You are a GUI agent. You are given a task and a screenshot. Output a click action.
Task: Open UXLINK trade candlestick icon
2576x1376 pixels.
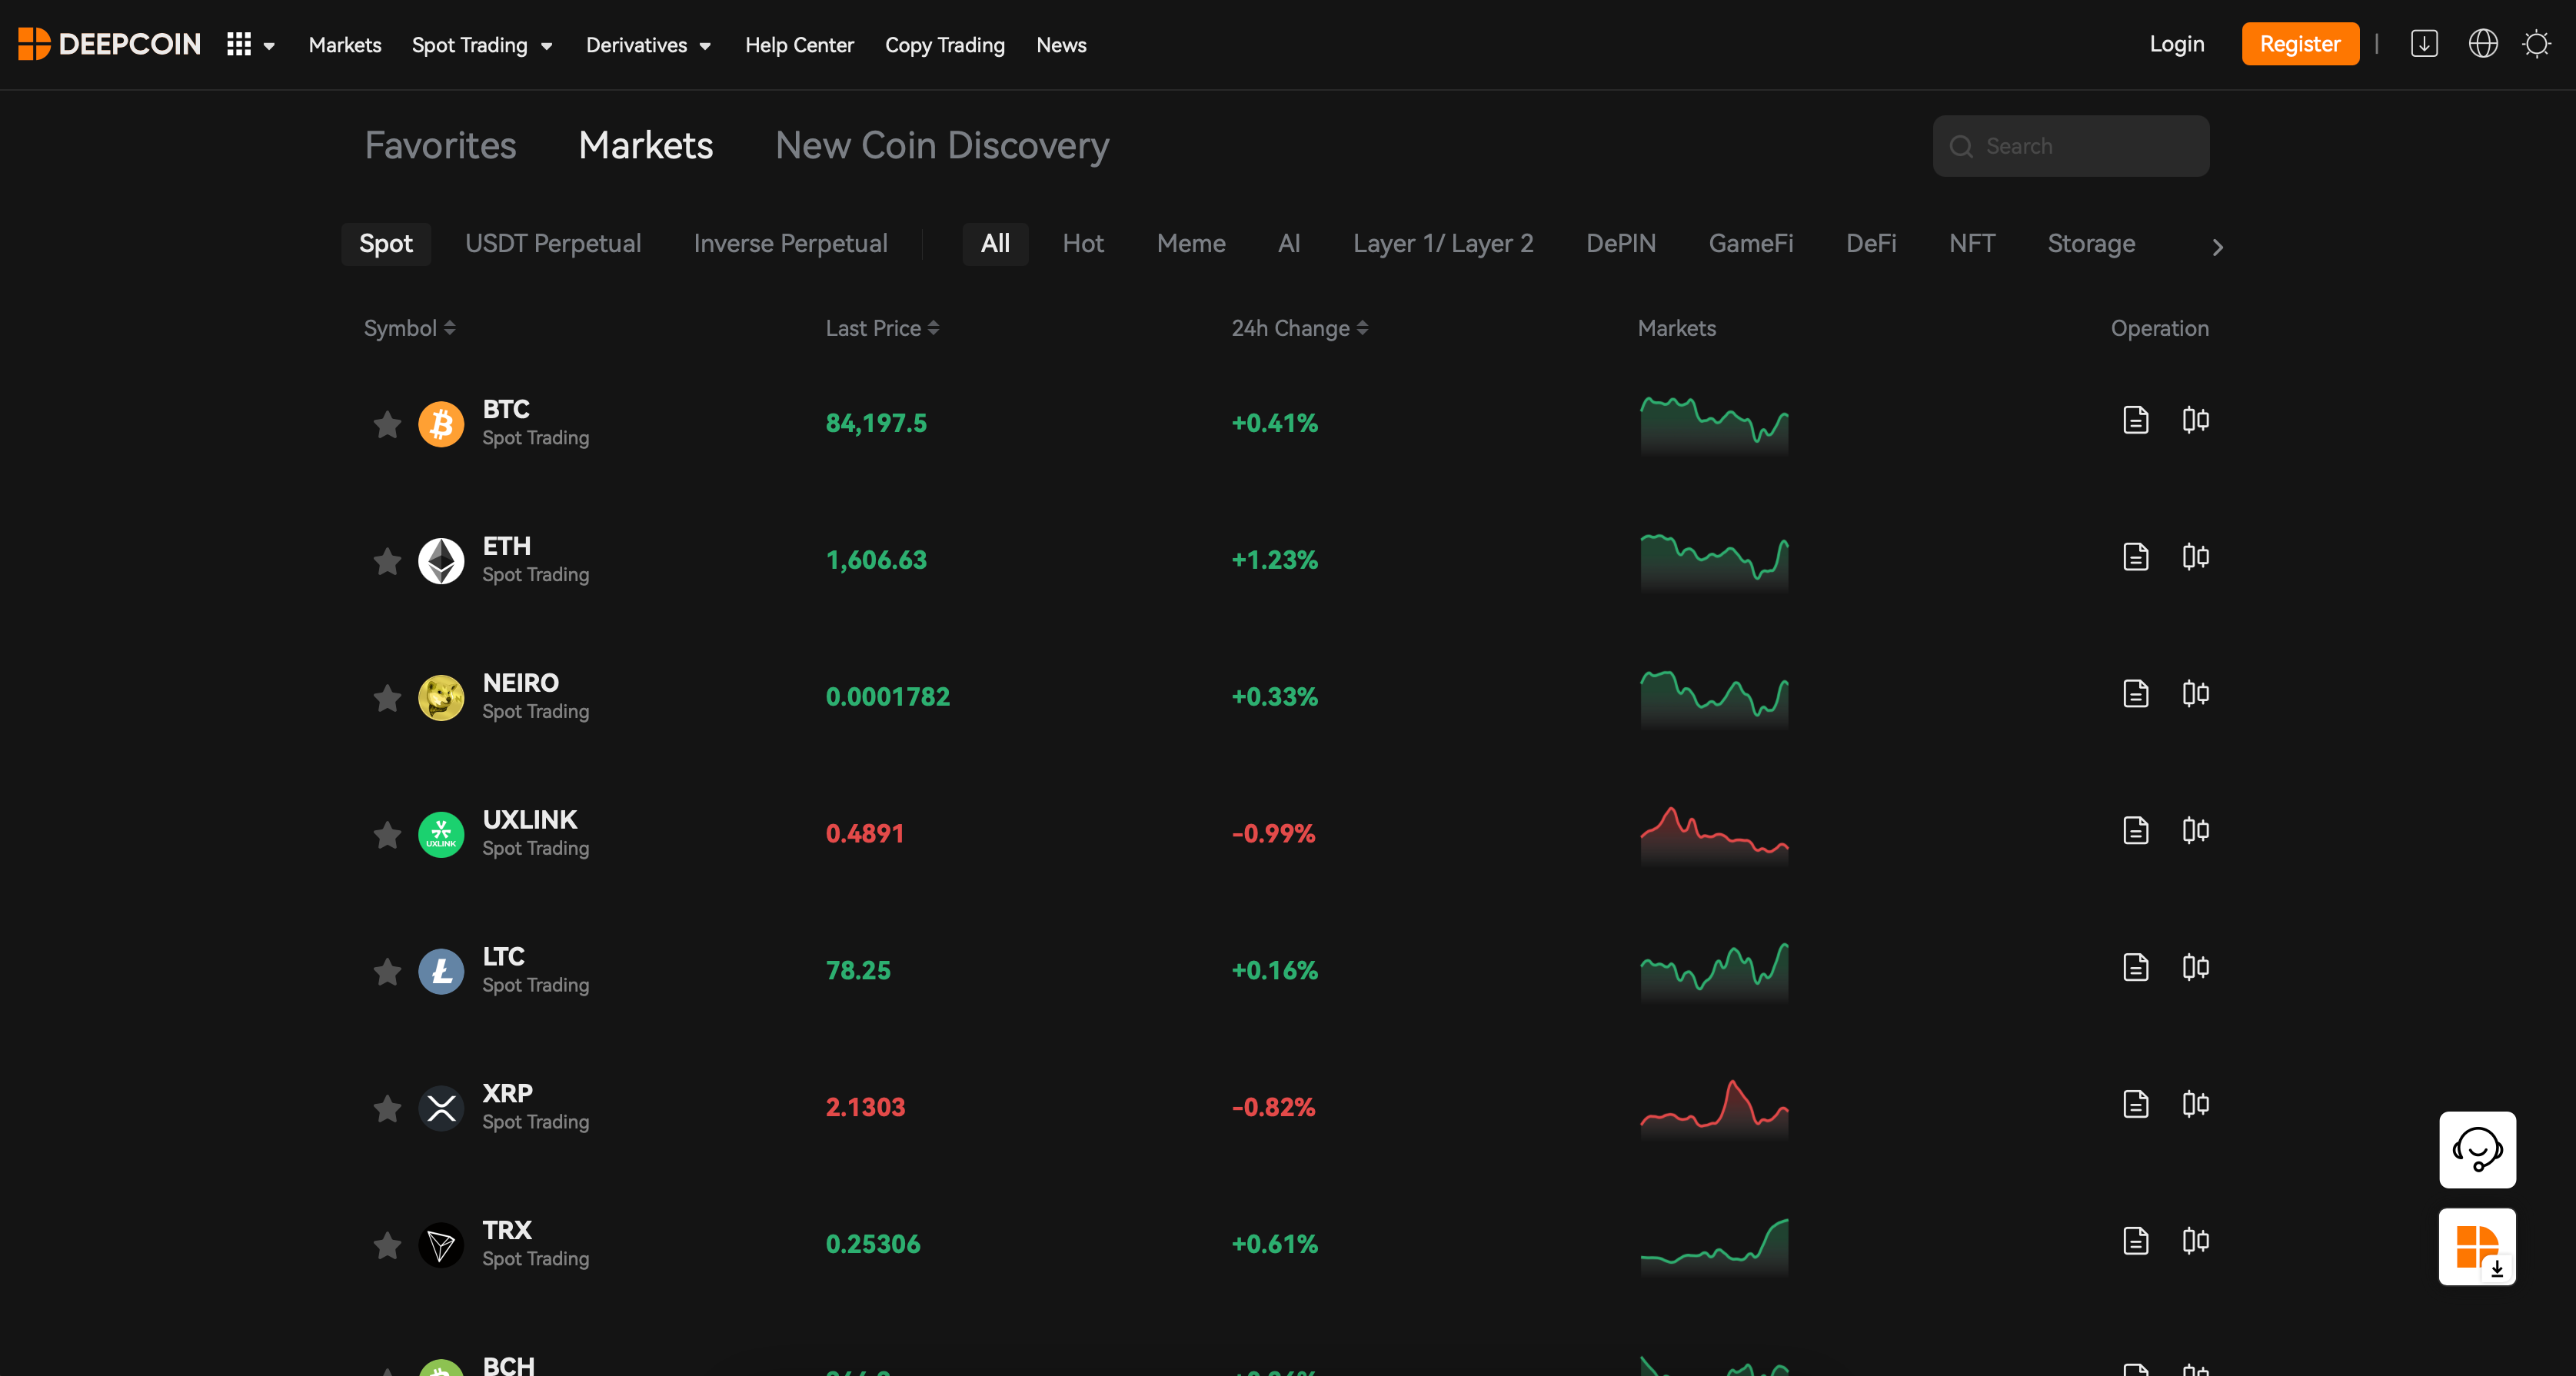pyautogui.click(x=2195, y=831)
